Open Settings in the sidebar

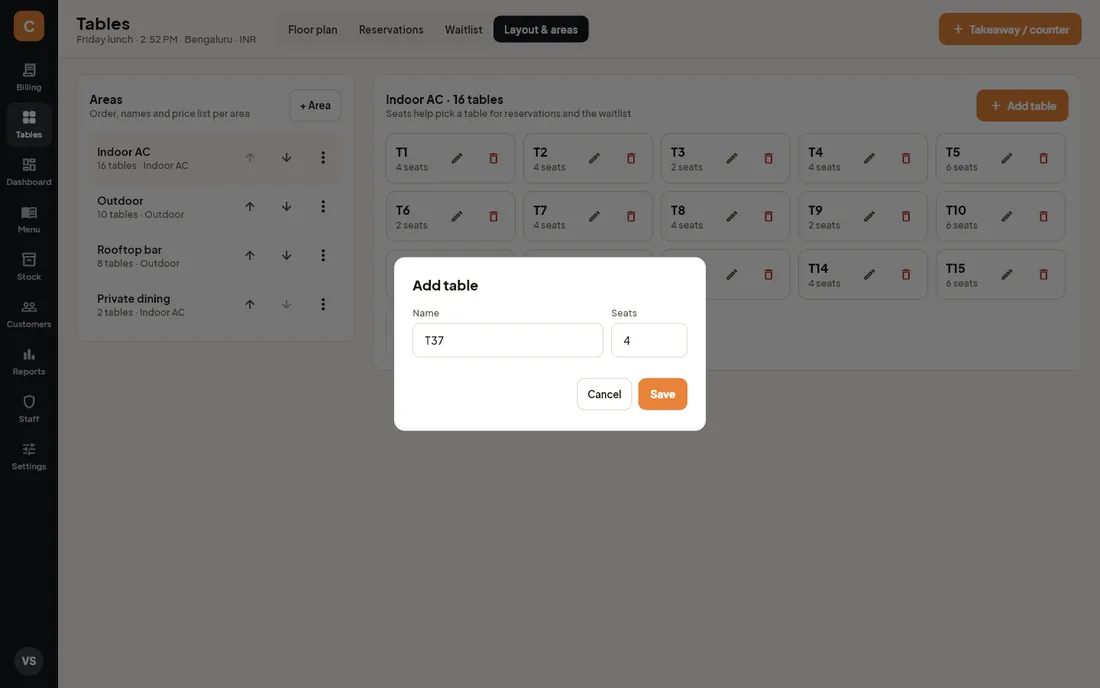(x=29, y=456)
